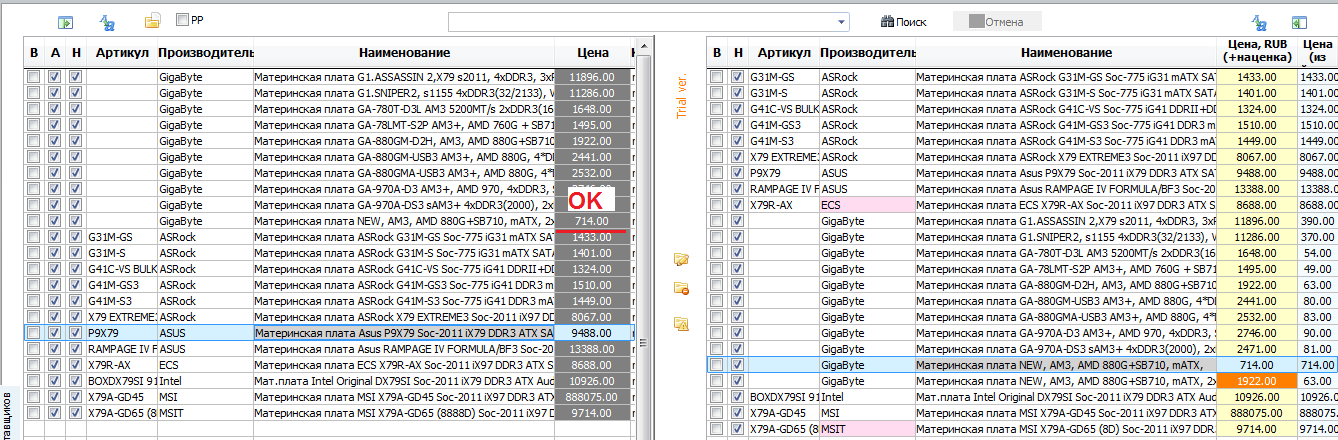Image resolution: width=1338 pixels, height=440 pixels.
Task: Click the 9714.00 yellow price cell, right table
Action: (x=1256, y=429)
